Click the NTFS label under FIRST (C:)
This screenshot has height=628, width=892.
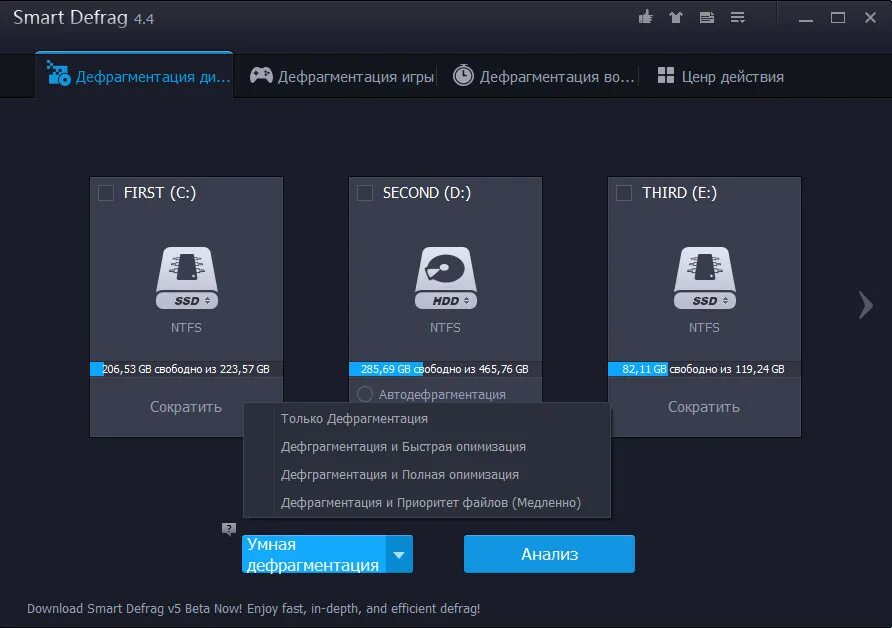[186, 328]
